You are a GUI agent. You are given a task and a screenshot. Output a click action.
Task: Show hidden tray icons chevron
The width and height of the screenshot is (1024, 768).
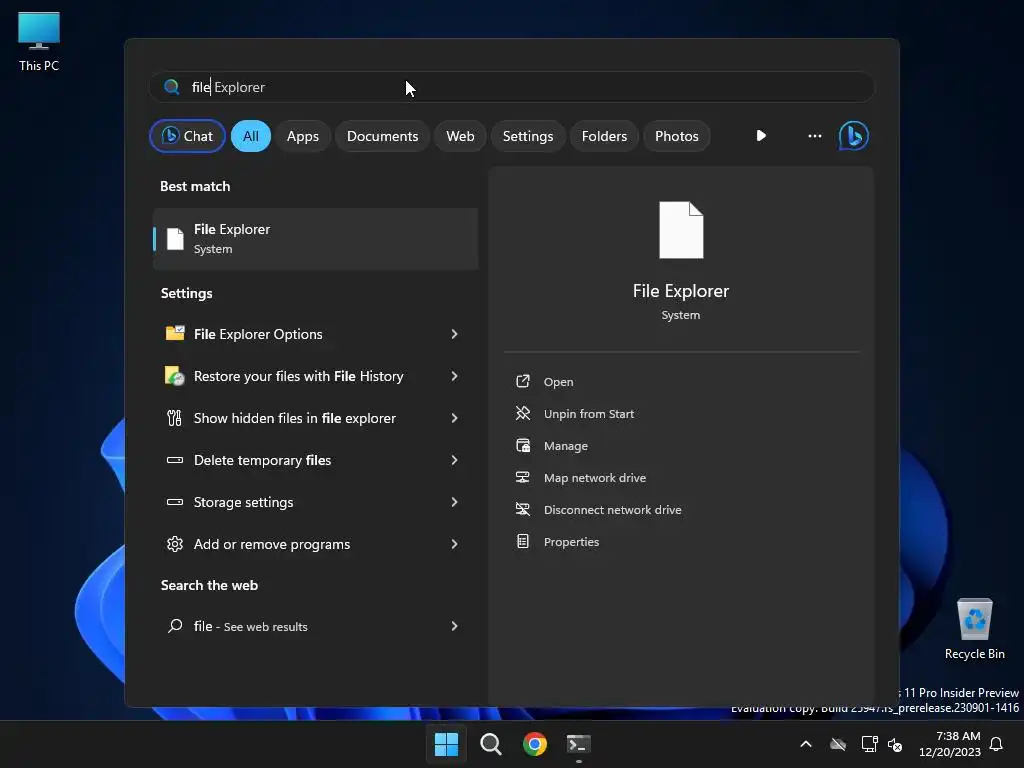coord(806,744)
